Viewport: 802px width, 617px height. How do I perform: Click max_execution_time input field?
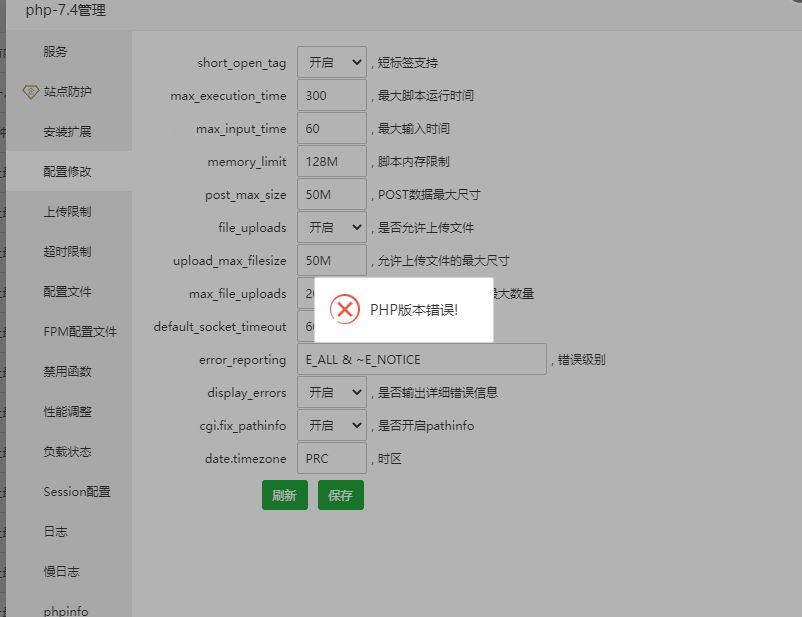(x=332, y=95)
